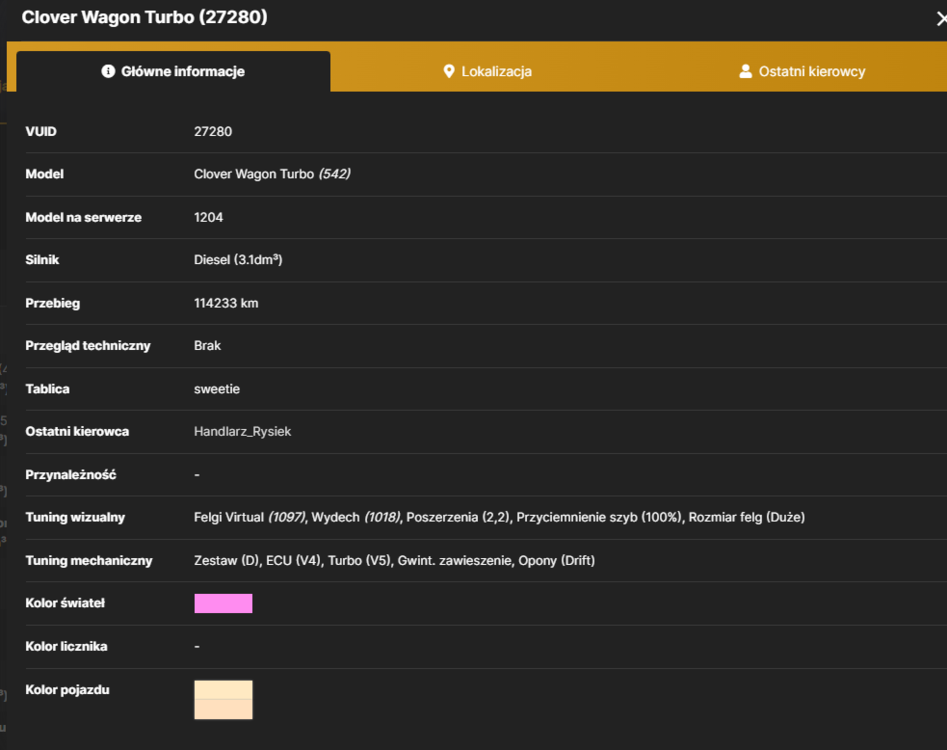Click the ECU (V4) entry
Viewport: 947px width, 750px height.
[x=294, y=560]
